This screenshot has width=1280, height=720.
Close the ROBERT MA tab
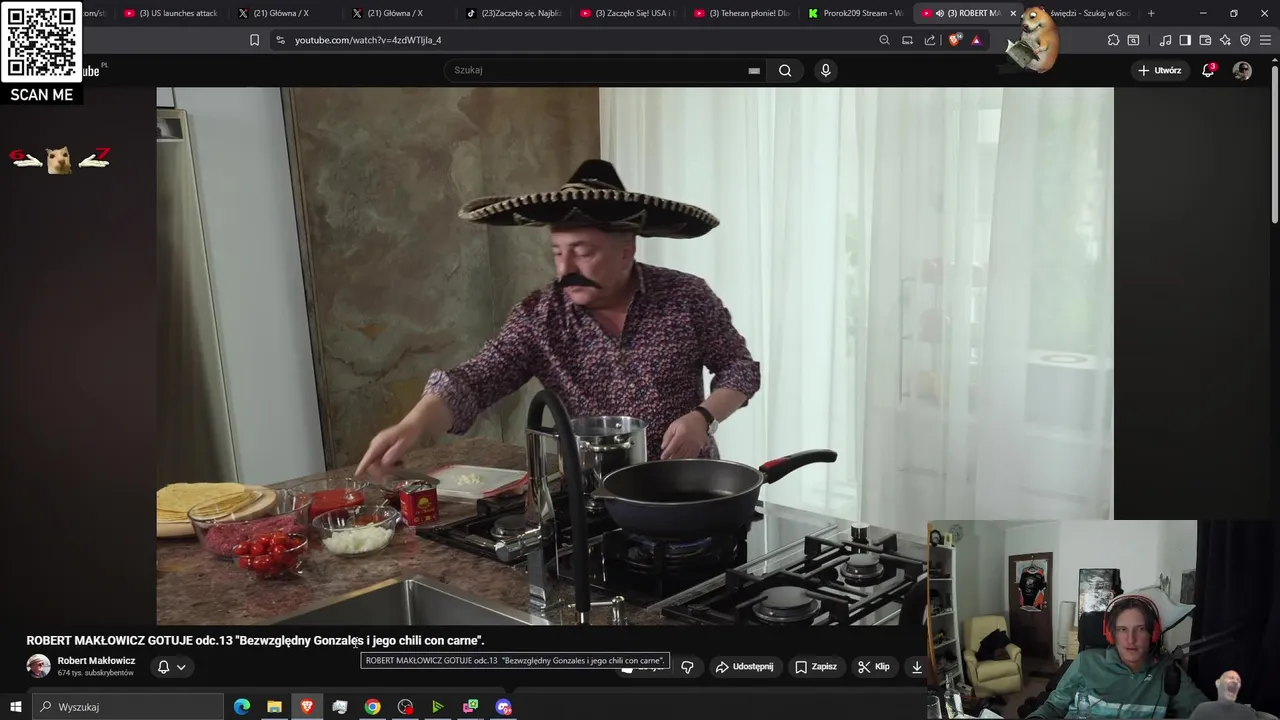(1013, 13)
